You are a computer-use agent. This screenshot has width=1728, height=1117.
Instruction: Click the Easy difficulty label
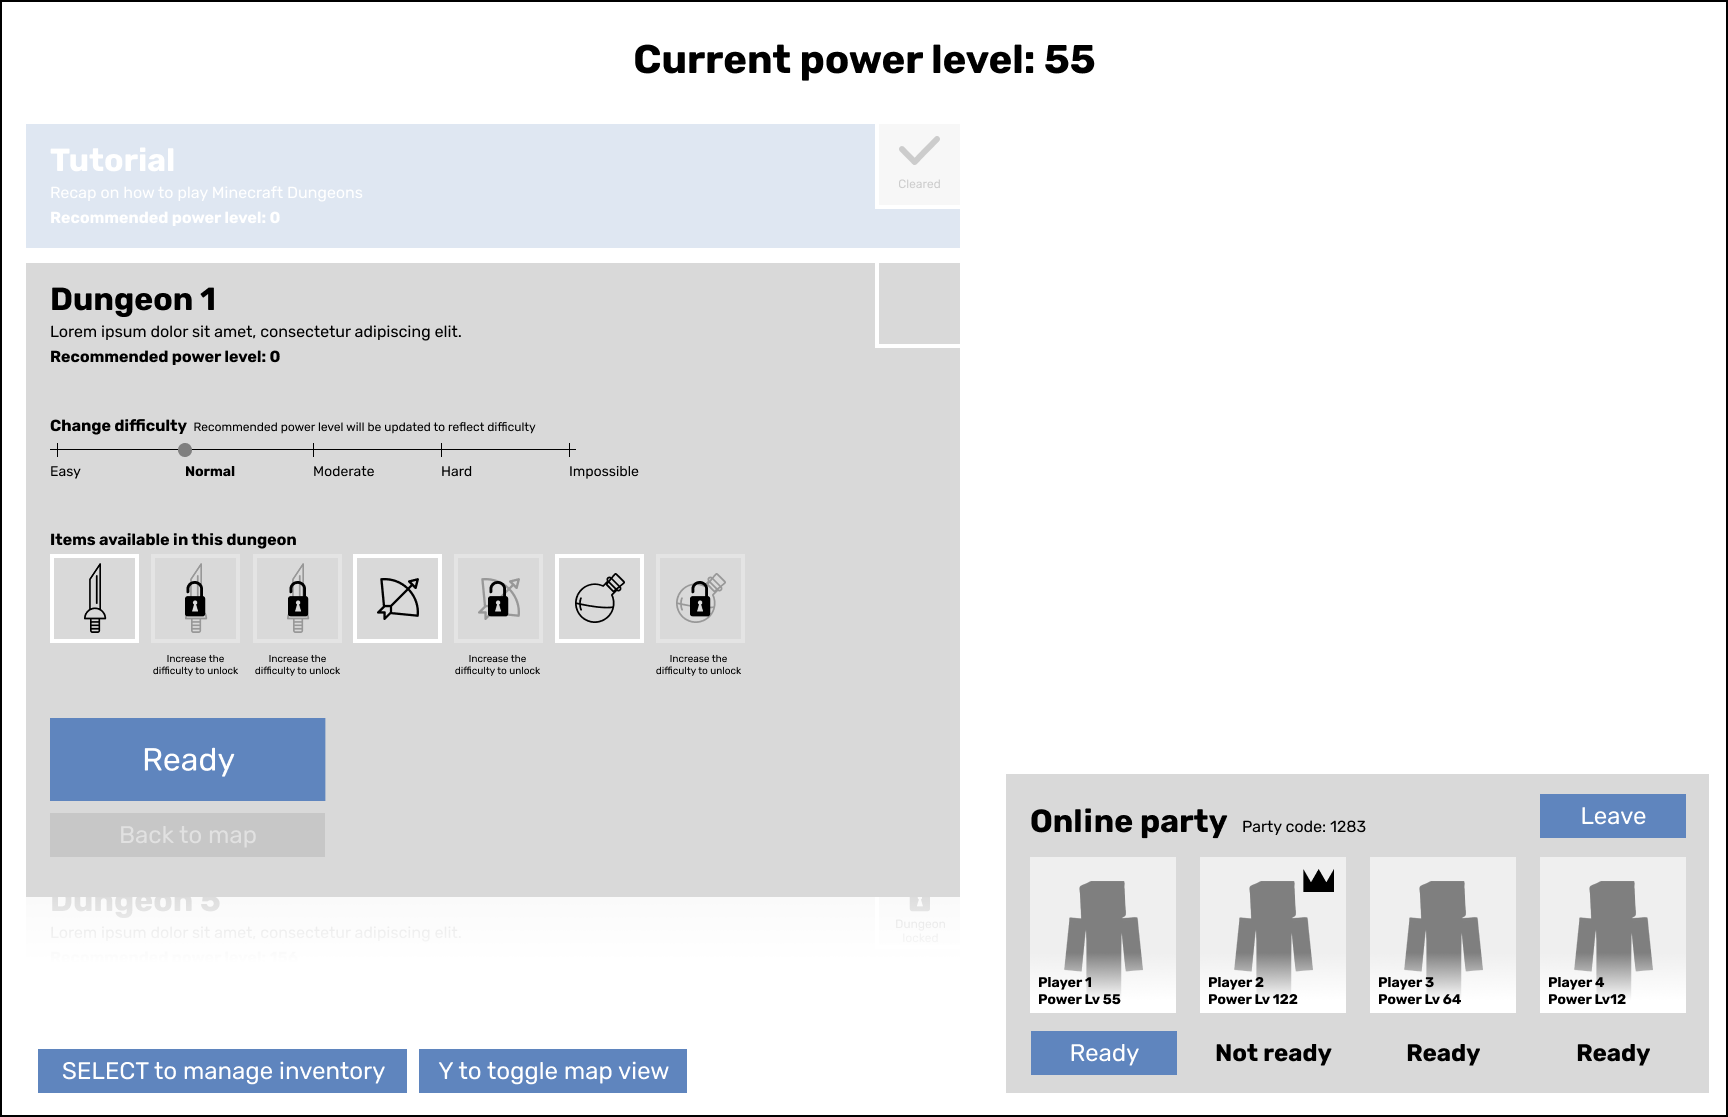click(x=65, y=472)
